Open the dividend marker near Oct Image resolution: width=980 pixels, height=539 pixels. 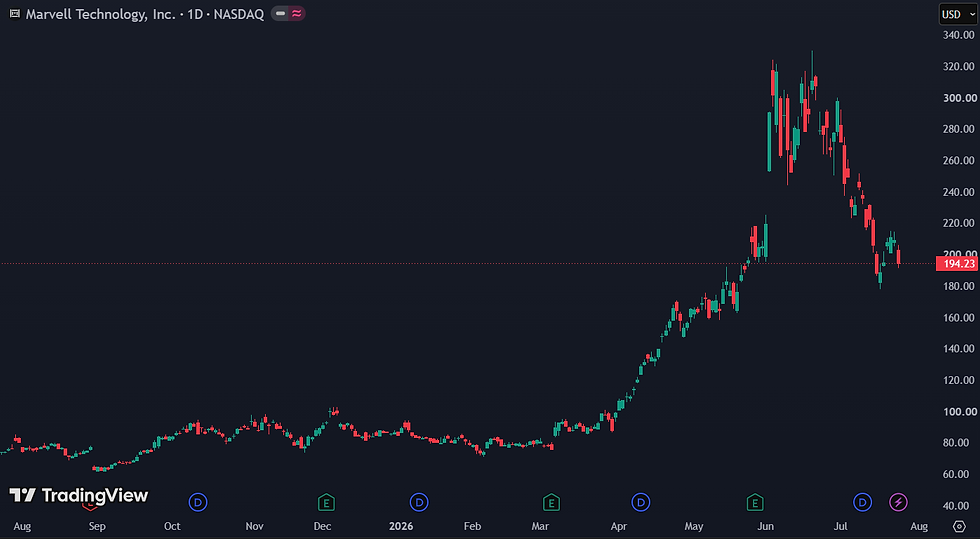[x=198, y=502]
